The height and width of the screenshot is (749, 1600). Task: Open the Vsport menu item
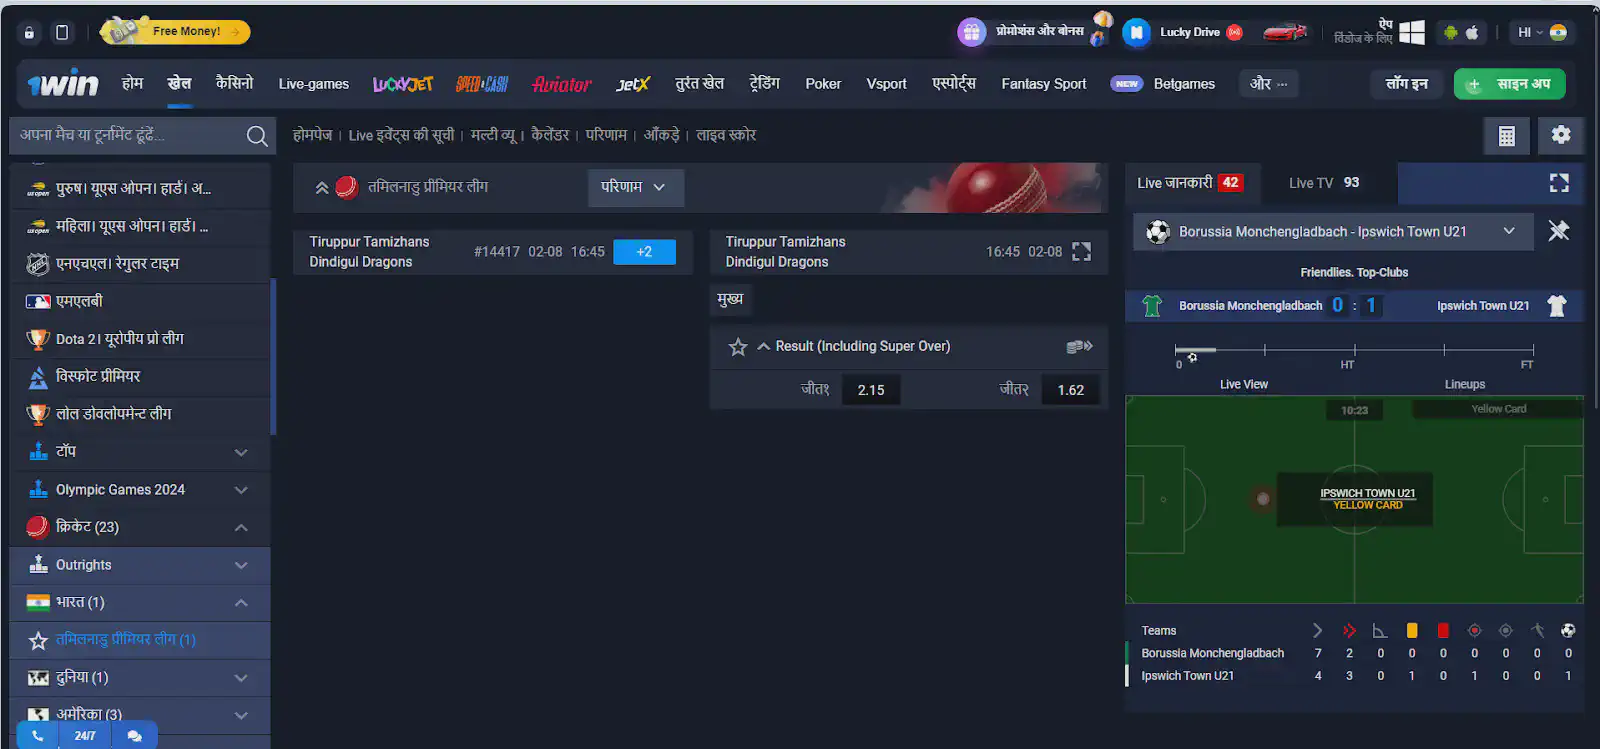(x=886, y=84)
